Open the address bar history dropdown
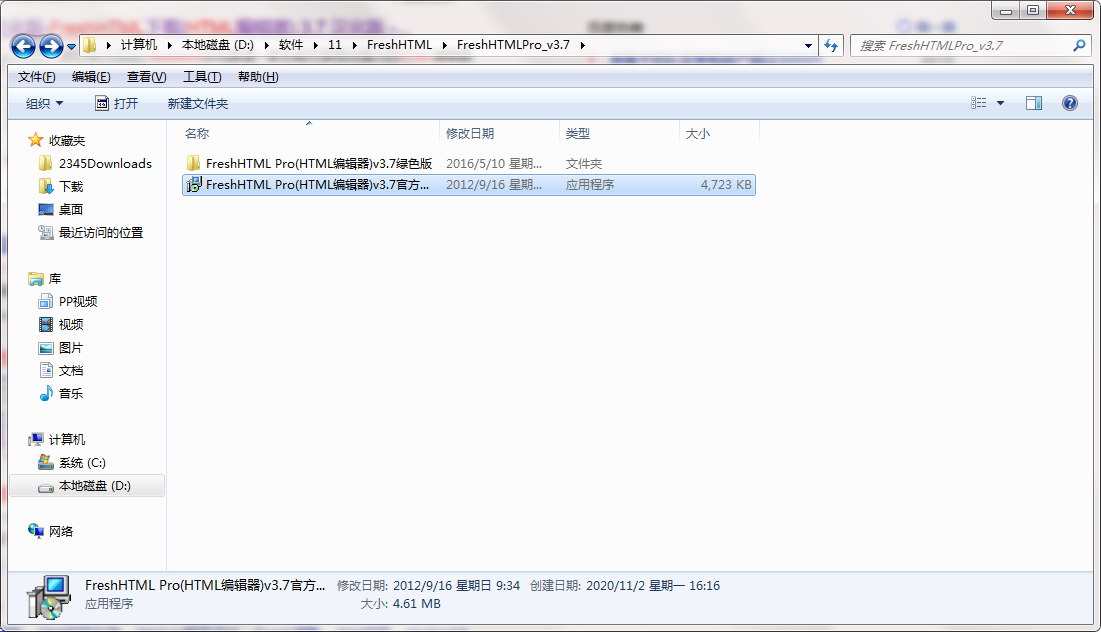 coord(808,46)
